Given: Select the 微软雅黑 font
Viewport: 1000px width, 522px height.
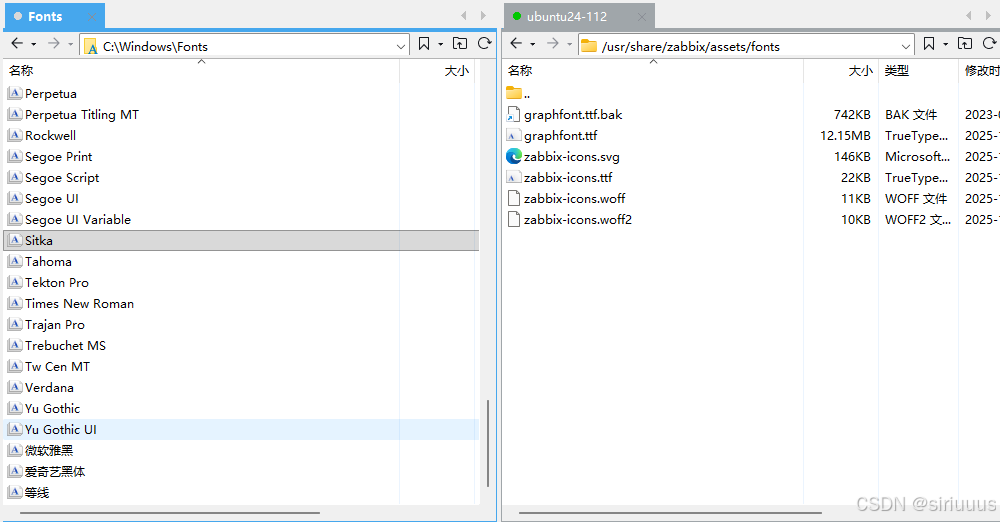Looking at the screenshot, I should click(48, 451).
